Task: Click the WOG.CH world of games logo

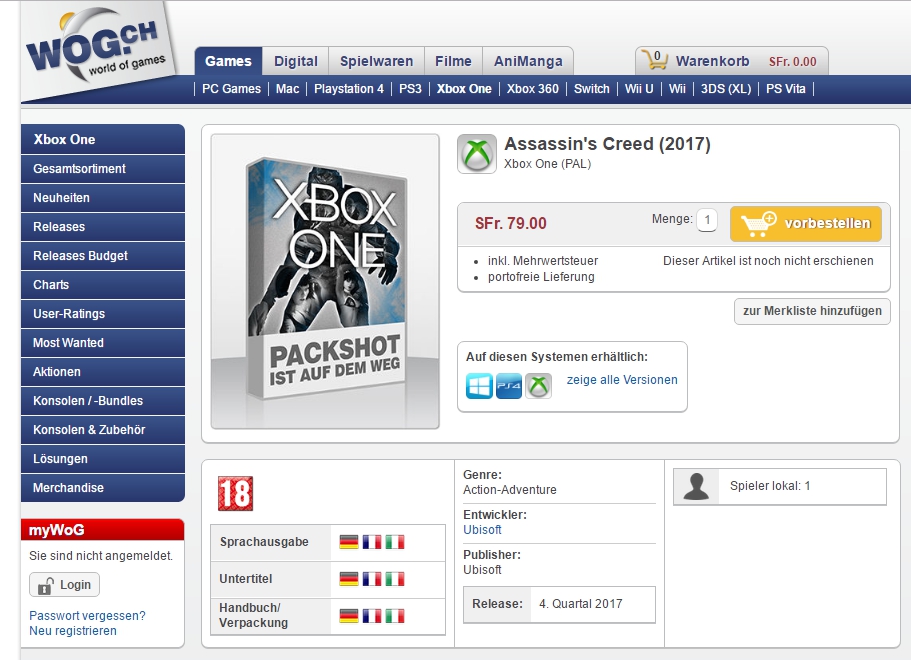Action: (x=99, y=51)
